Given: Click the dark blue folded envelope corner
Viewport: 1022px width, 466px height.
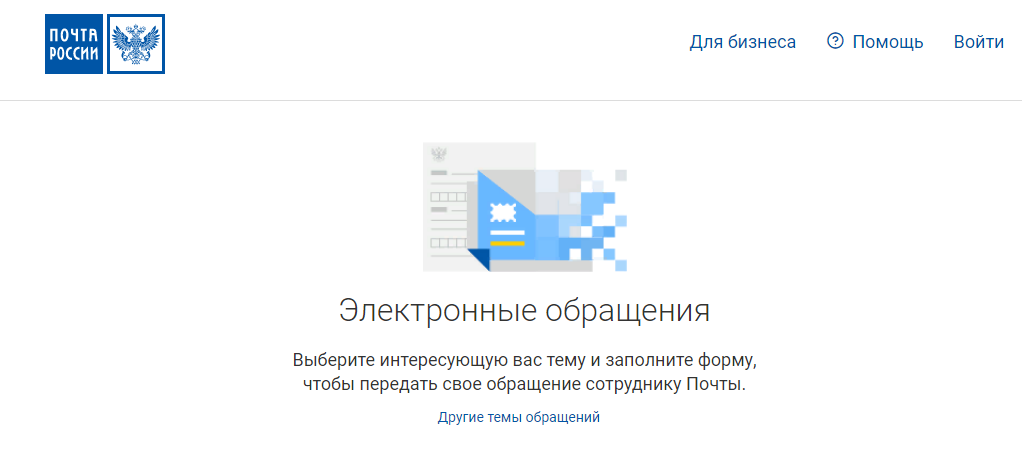Looking at the screenshot, I should click(x=481, y=259).
